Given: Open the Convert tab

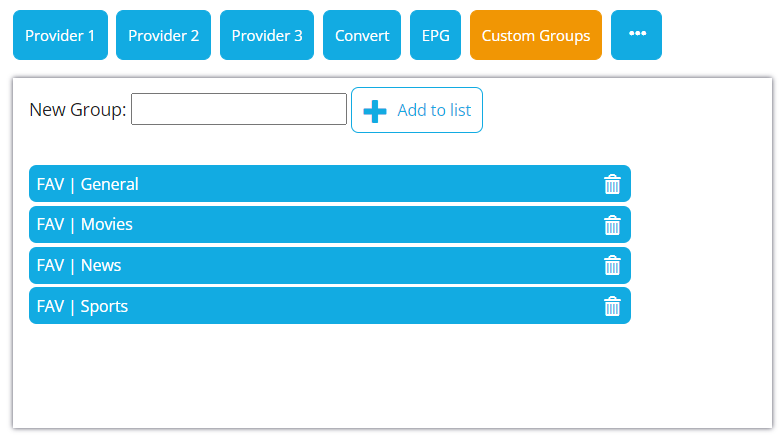Looking at the screenshot, I should click(362, 35).
